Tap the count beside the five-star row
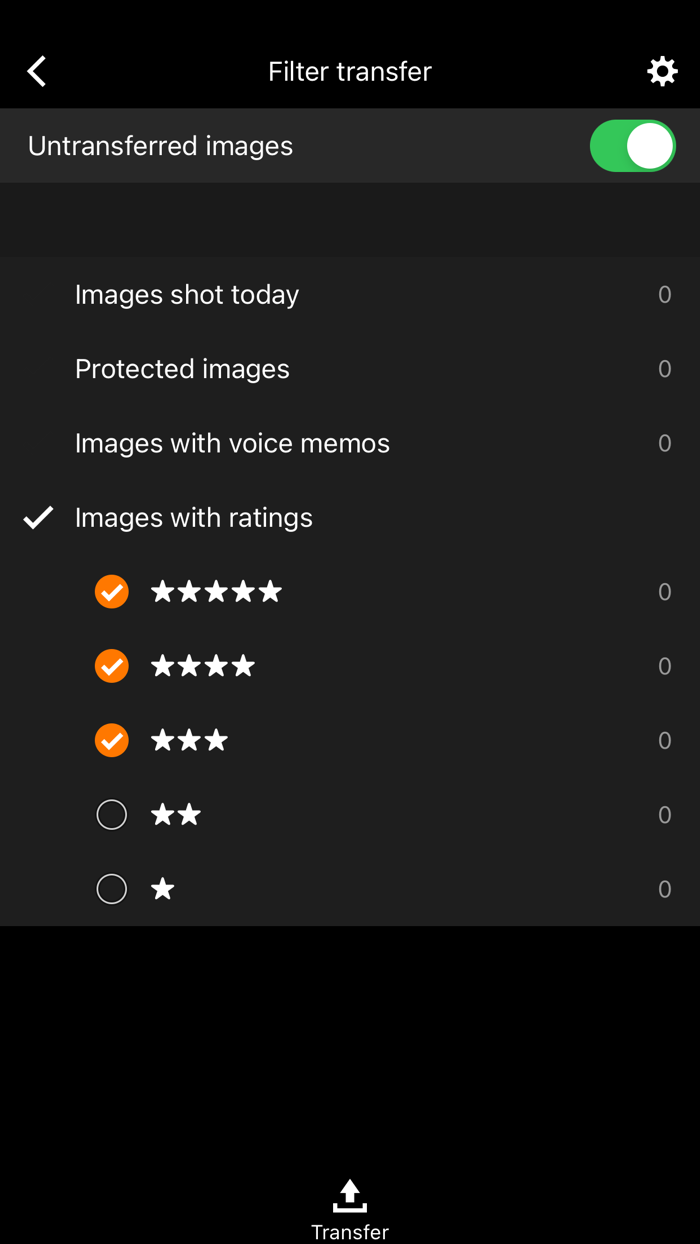Screen dimensions: 700x1244 click(664, 591)
